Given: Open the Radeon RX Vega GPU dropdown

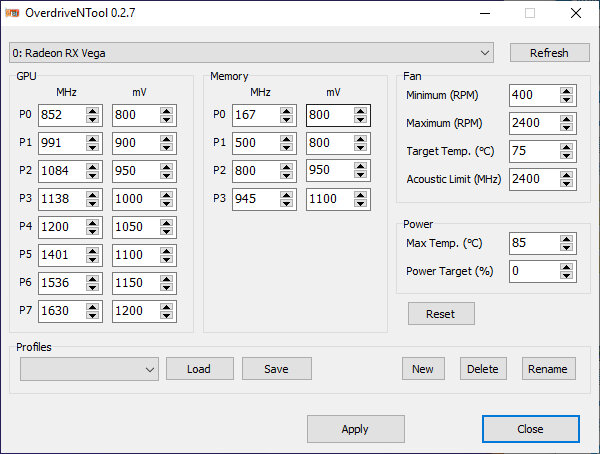Looking at the screenshot, I should pyautogui.click(x=251, y=52).
